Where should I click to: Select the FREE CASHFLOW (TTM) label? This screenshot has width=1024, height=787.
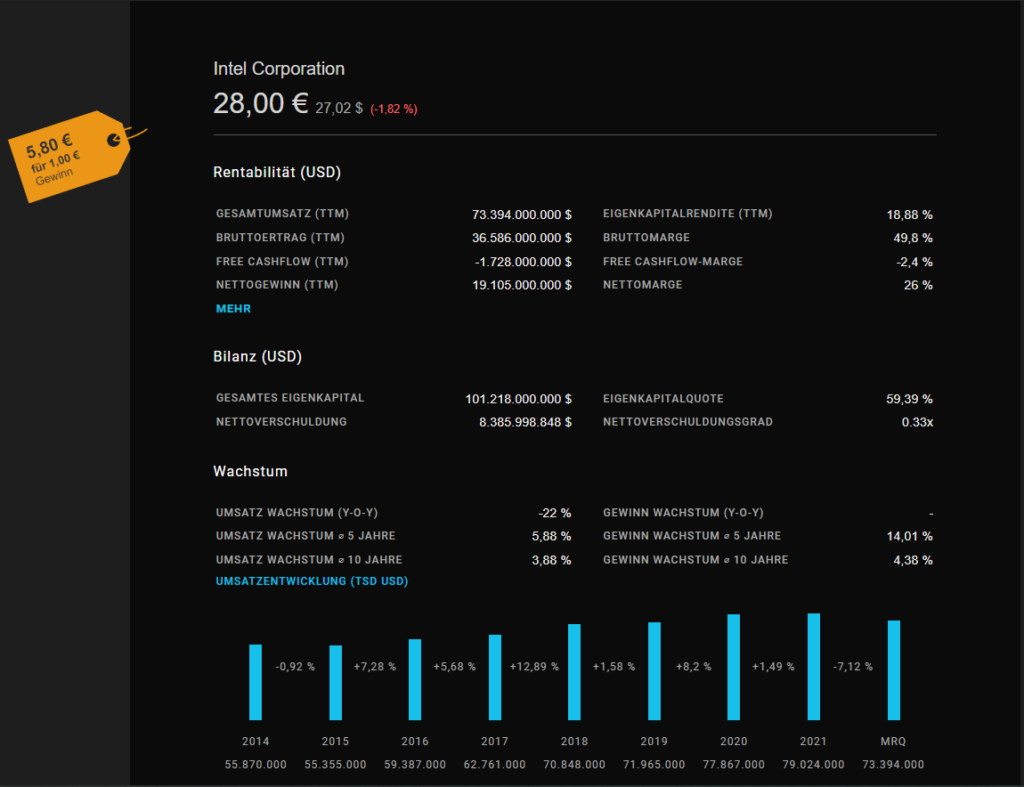(282, 262)
